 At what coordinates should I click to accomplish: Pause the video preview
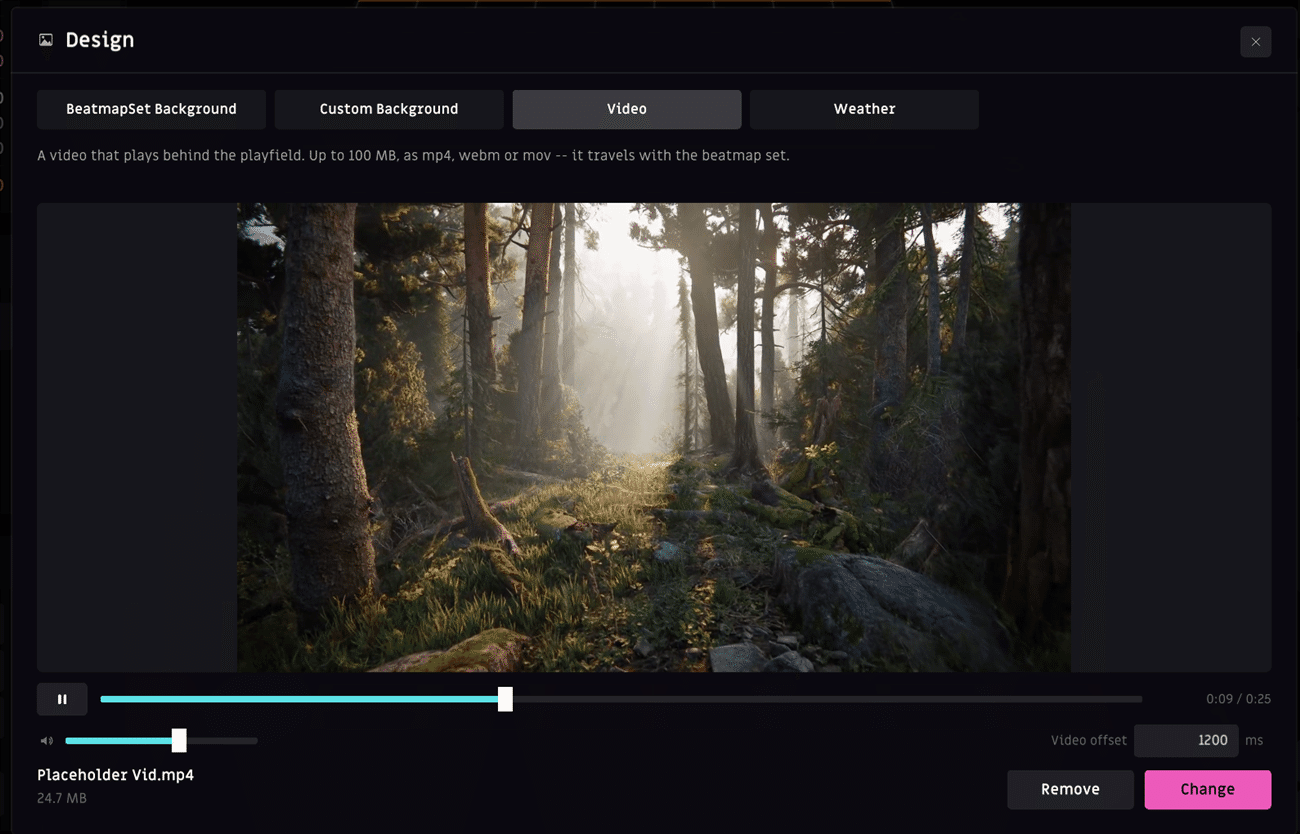(62, 699)
